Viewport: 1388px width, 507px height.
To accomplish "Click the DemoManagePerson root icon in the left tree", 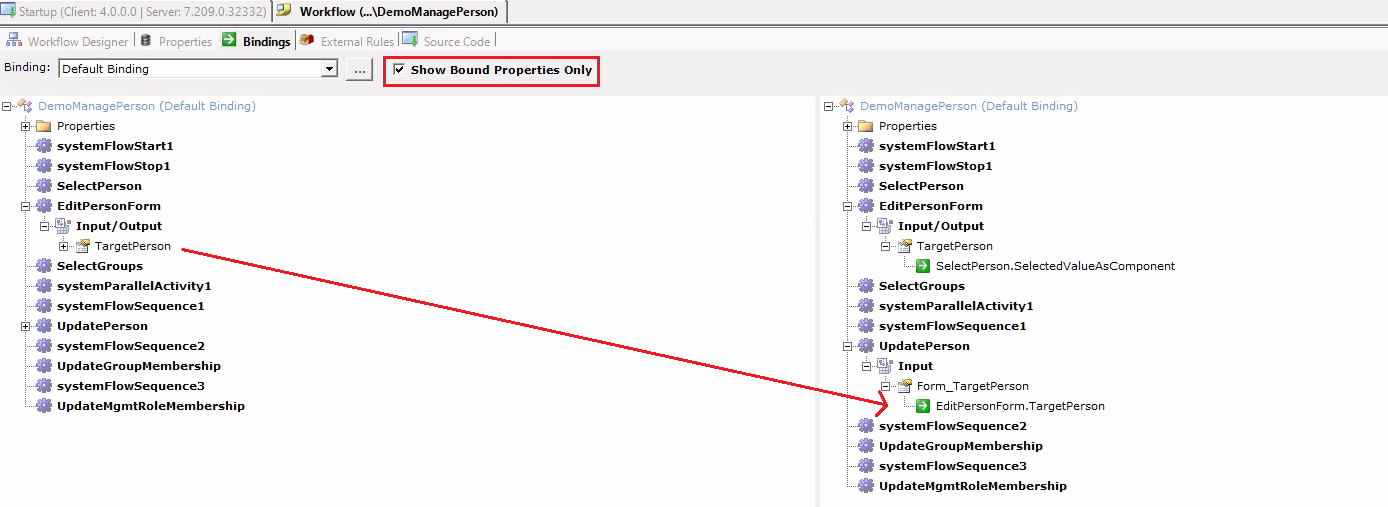I will [25, 106].
